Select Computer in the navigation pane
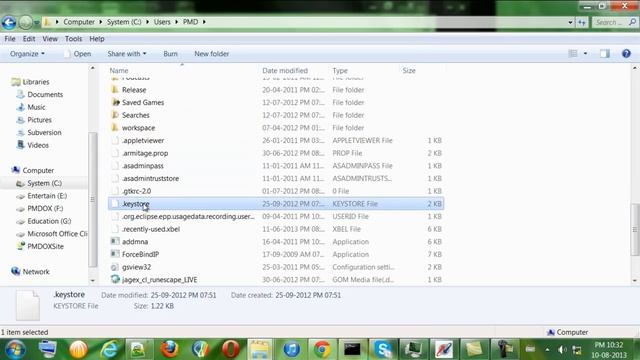Screen dimensions: 640x360 click(33, 170)
